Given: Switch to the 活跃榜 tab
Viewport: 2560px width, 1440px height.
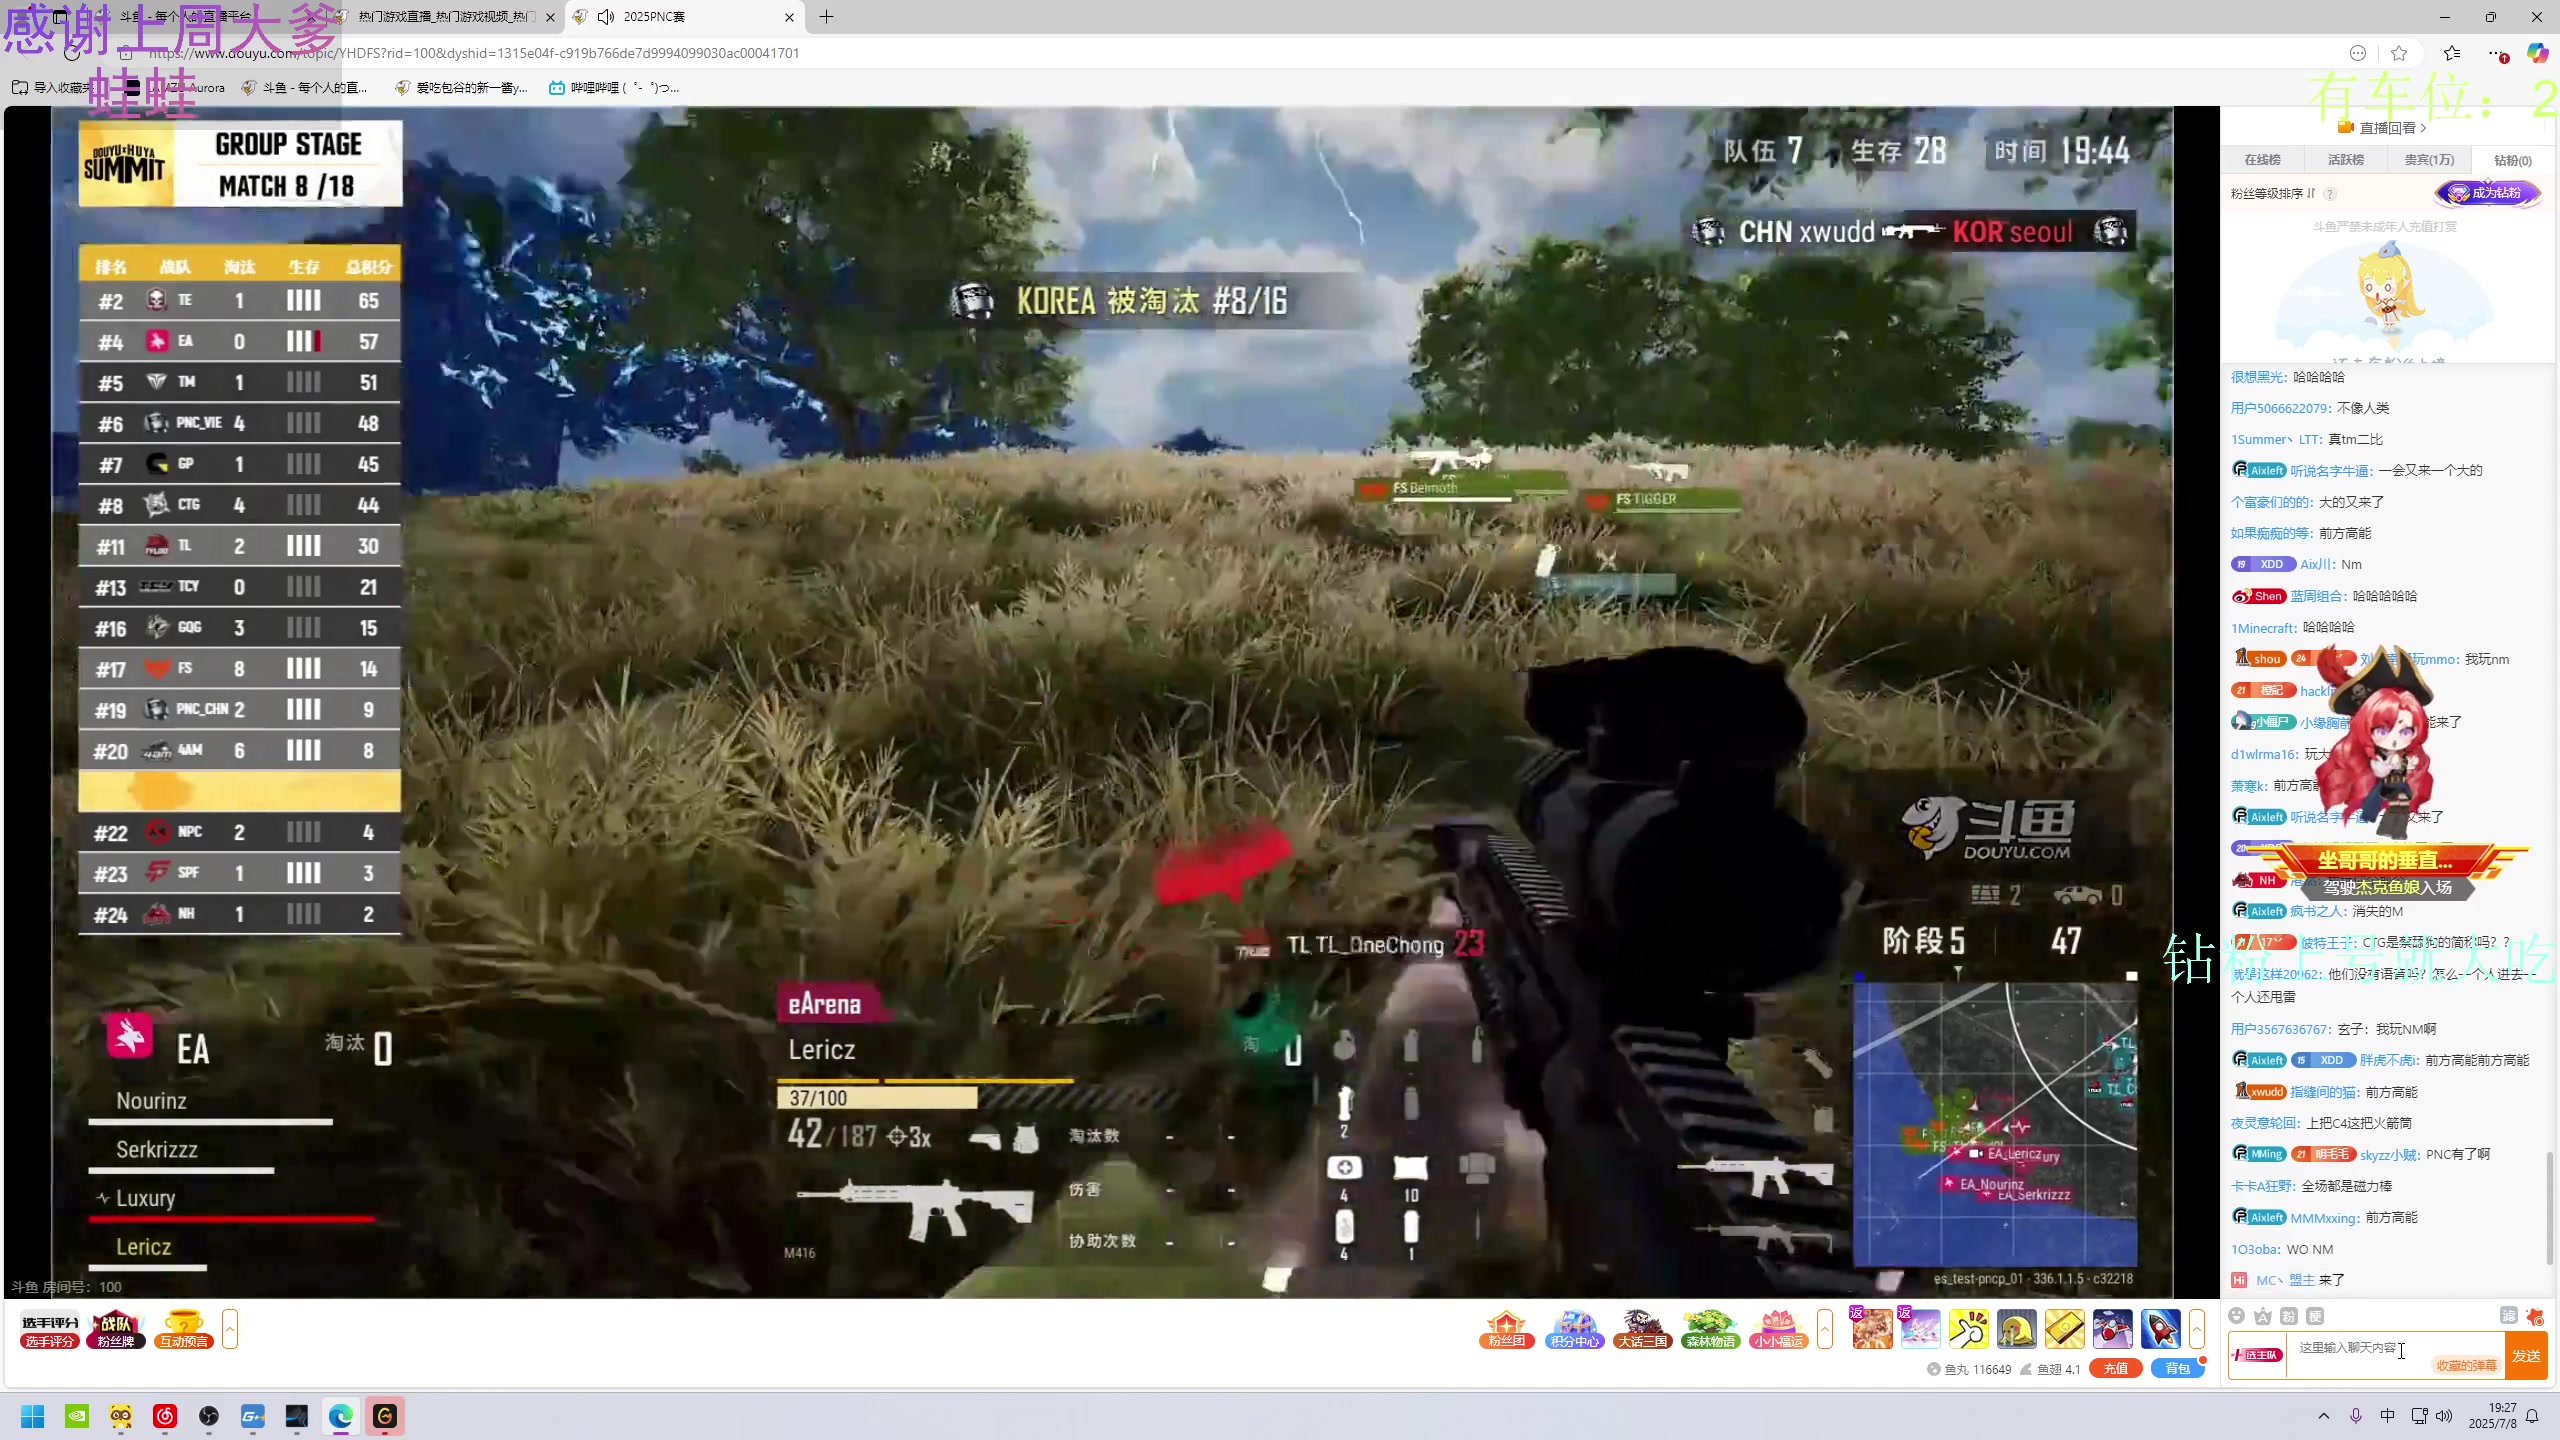Looking at the screenshot, I should [x=2346, y=160].
